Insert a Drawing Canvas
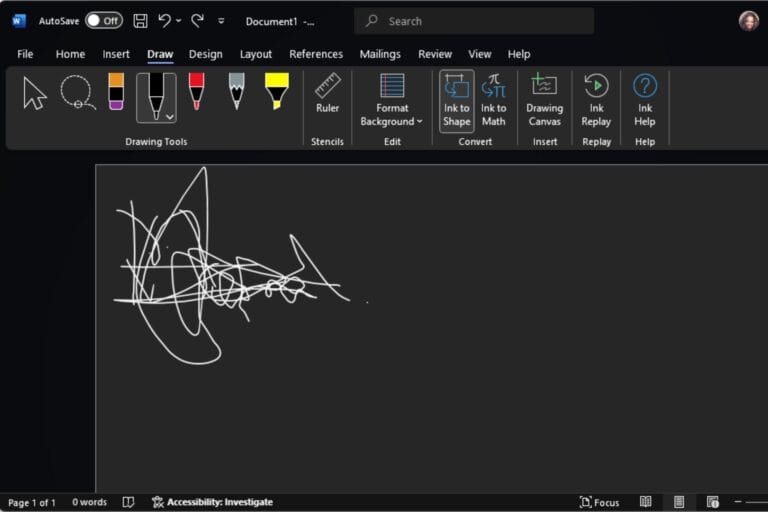The height and width of the screenshot is (512, 768). tap(544, 100)
